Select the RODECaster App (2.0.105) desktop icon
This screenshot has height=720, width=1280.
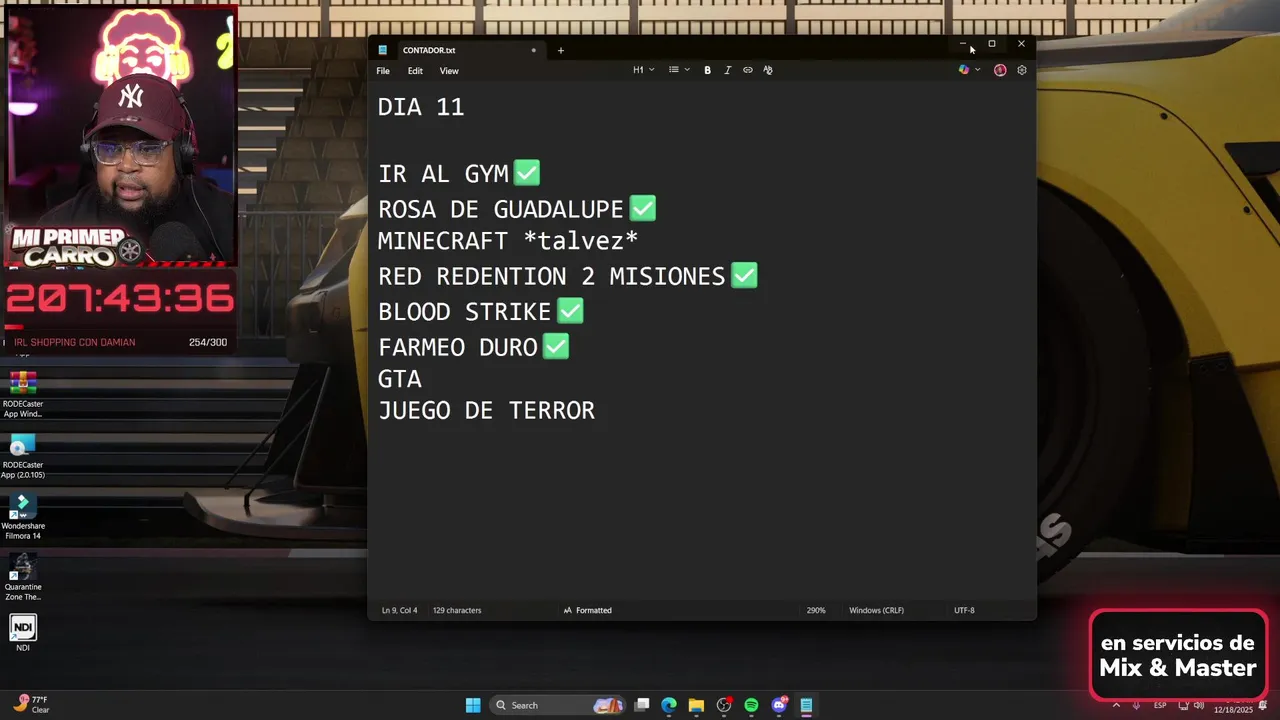pos(23,456)
